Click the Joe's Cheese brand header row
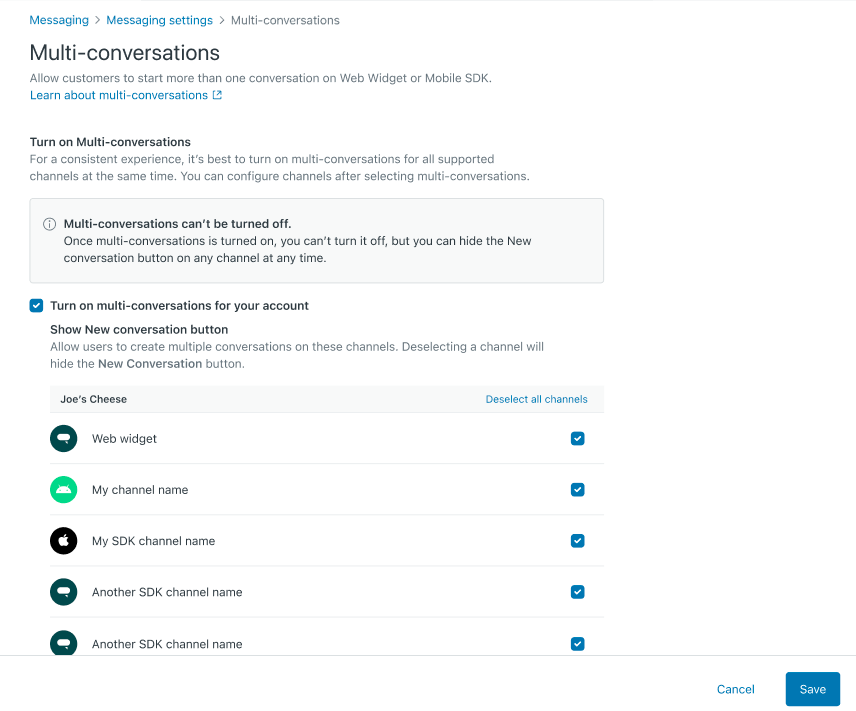This screenshot has height=711, width=856. pyautogui.click(x=94, y=399)
